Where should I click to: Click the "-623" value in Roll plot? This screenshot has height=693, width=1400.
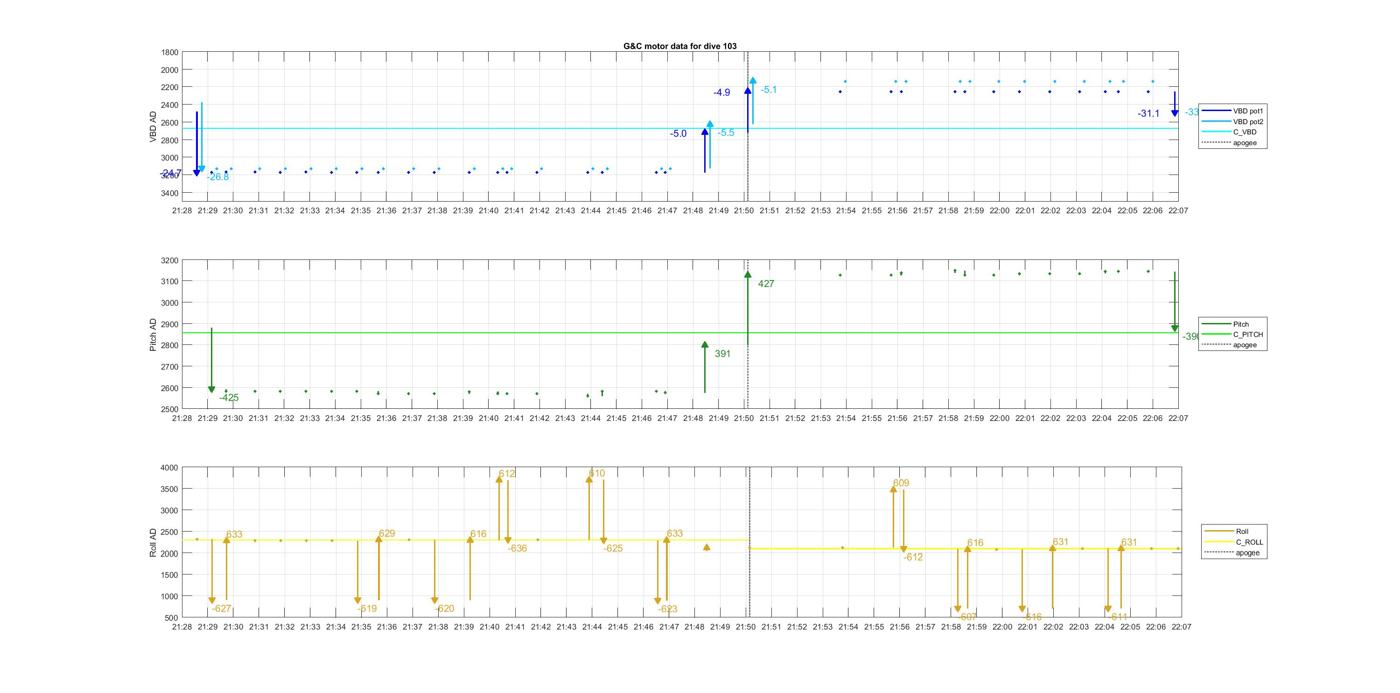[668, 609]
